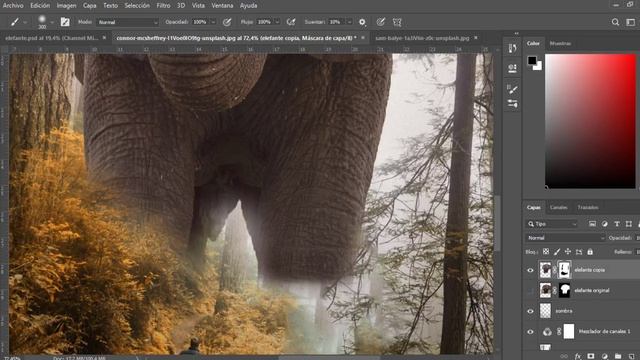The image size is (640, 360).
Task: Open the Archivo menu
Action: click(x=13, y=6)
